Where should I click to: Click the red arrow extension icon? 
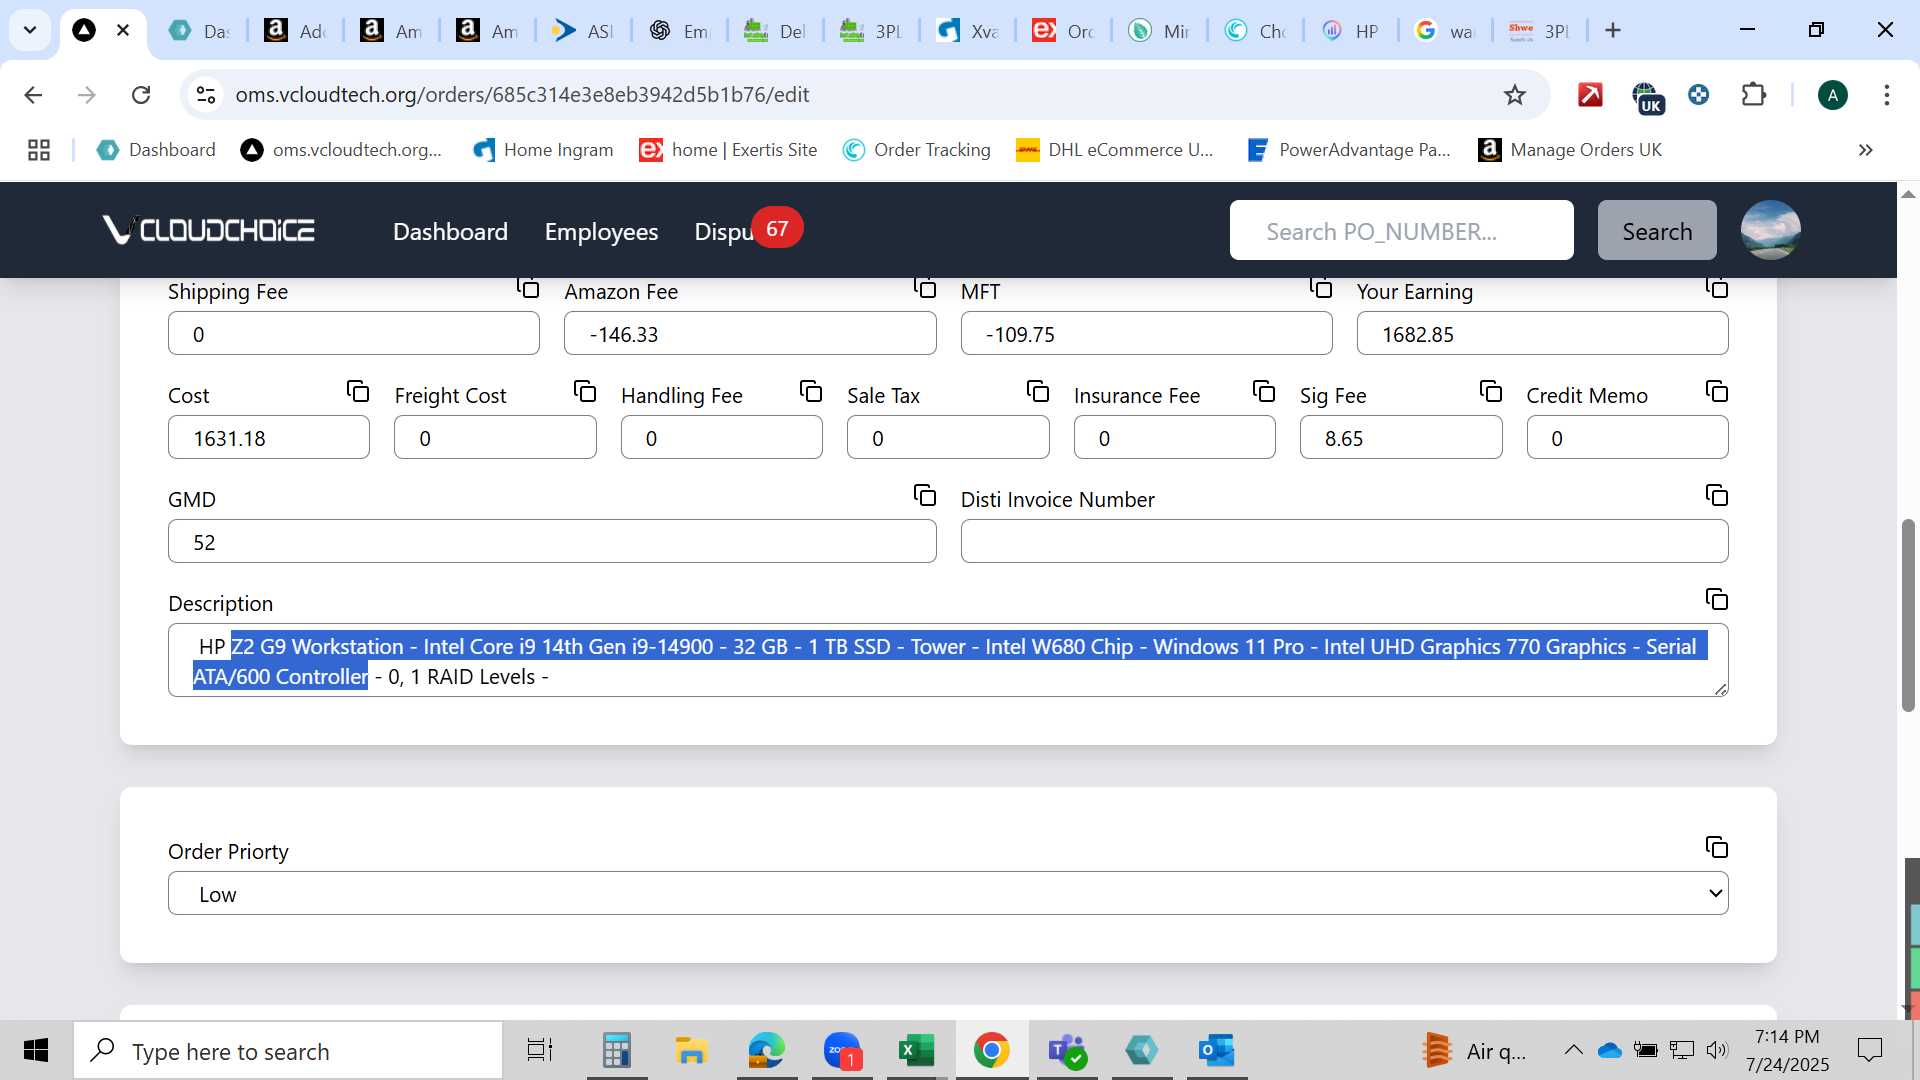[x=1590, y=95]
